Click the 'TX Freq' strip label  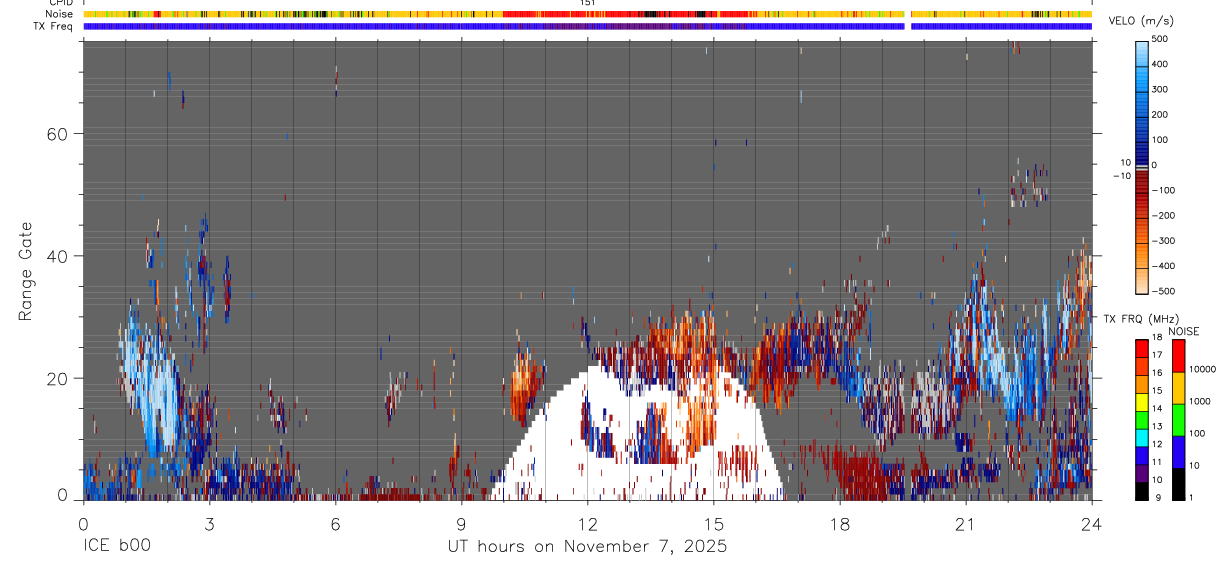point(55,26)
